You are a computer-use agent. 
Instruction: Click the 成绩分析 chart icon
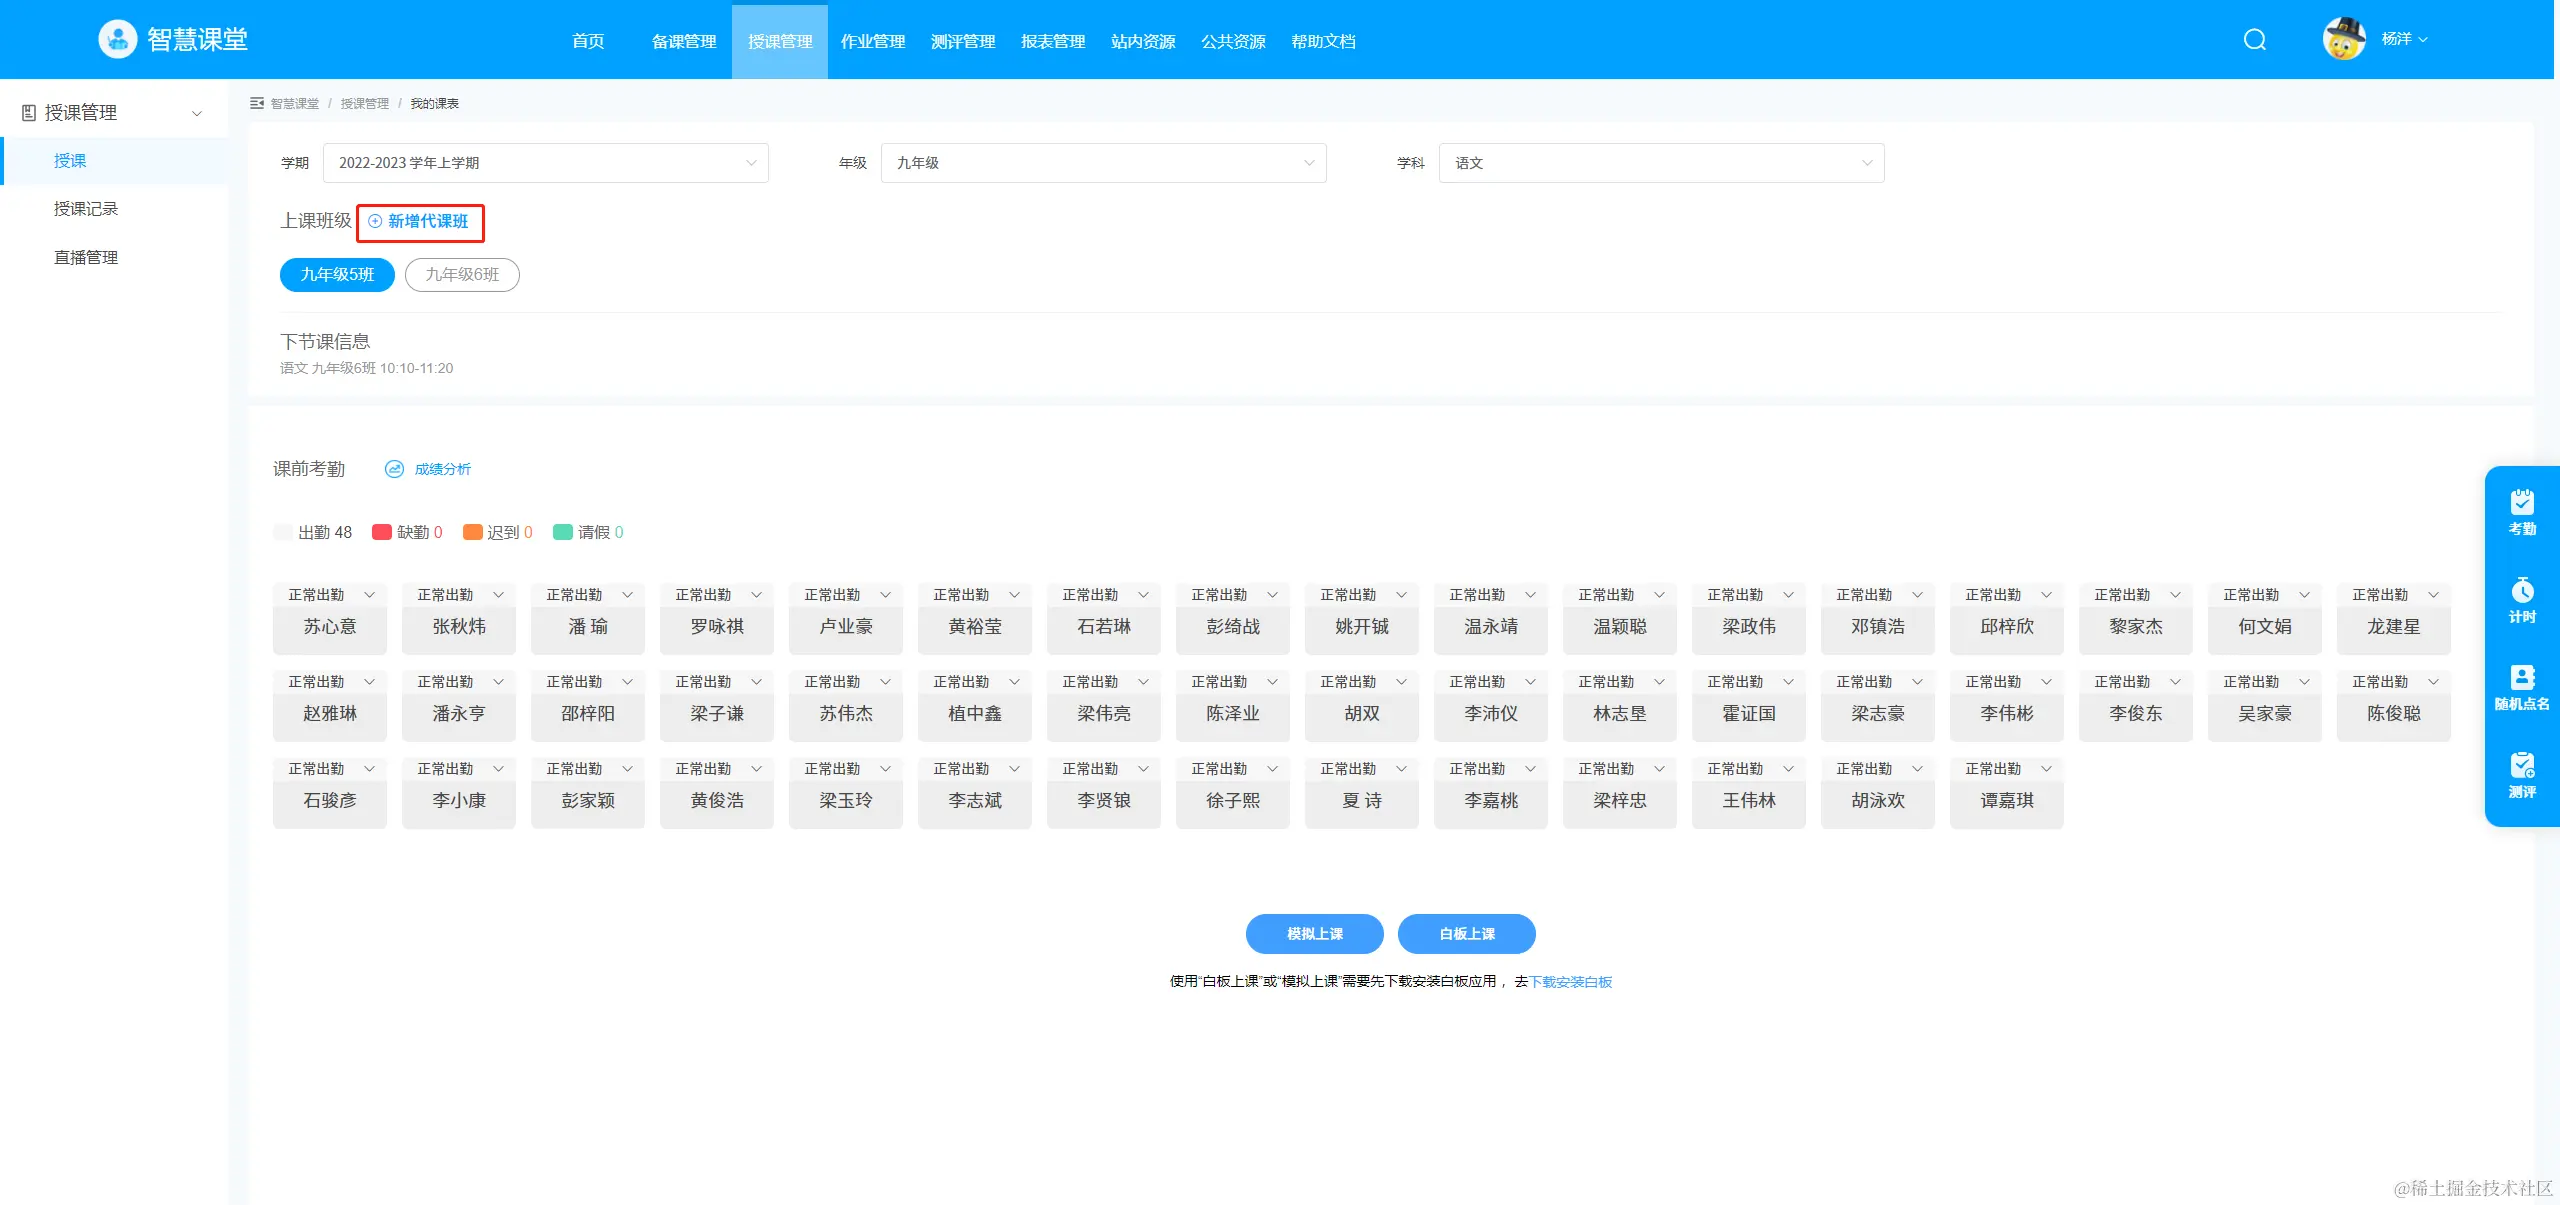[x=394, y=469]
